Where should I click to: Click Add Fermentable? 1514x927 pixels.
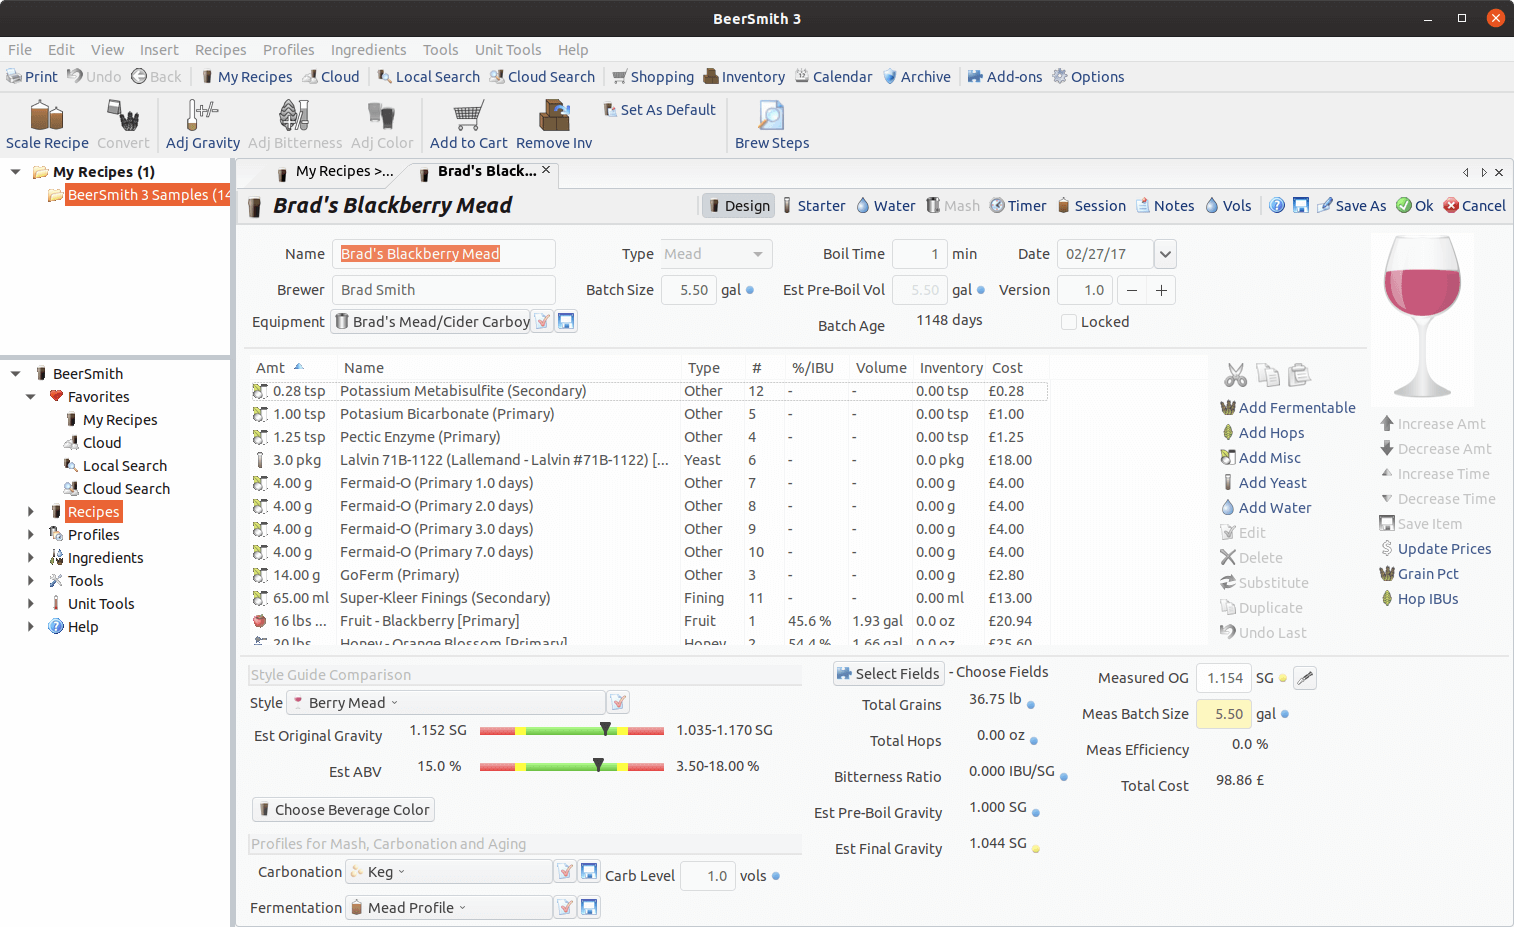click(x=1288, y=408)
